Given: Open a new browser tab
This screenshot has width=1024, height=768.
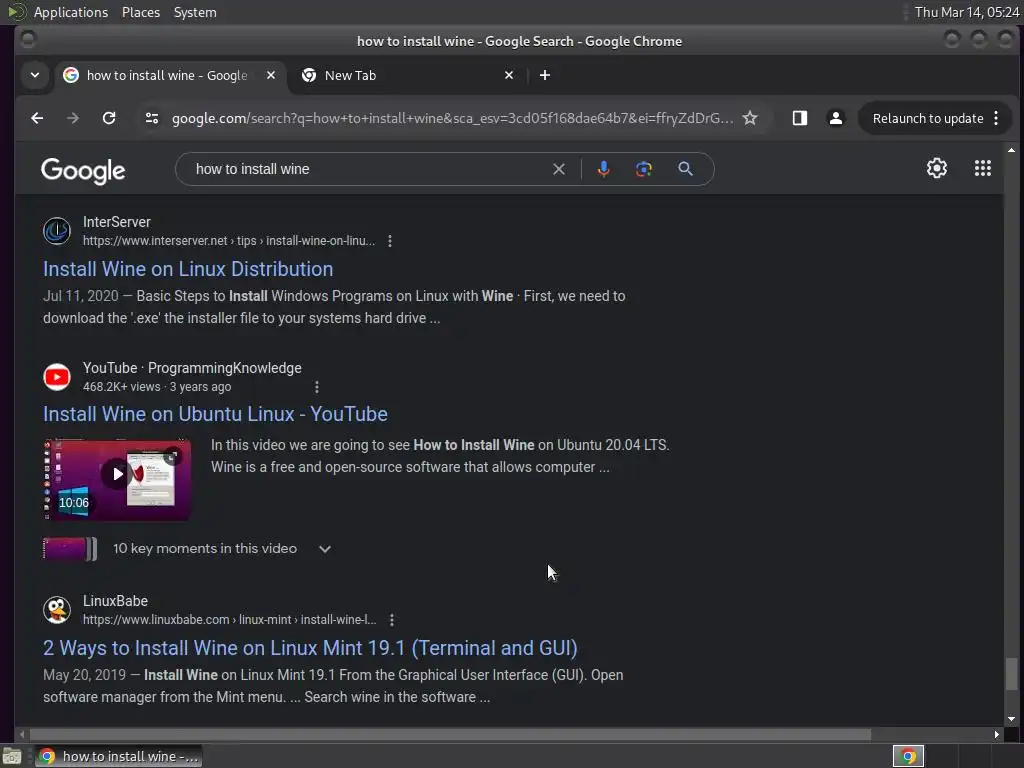Looking at the screenshot, I should click(x=545, y=75).
